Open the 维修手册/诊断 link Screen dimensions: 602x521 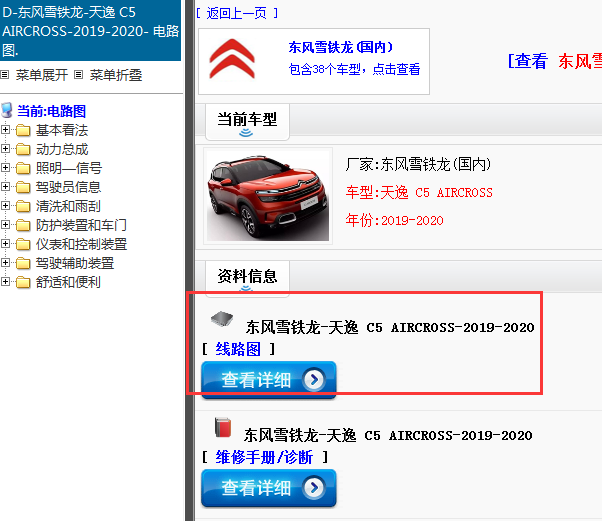264,457
